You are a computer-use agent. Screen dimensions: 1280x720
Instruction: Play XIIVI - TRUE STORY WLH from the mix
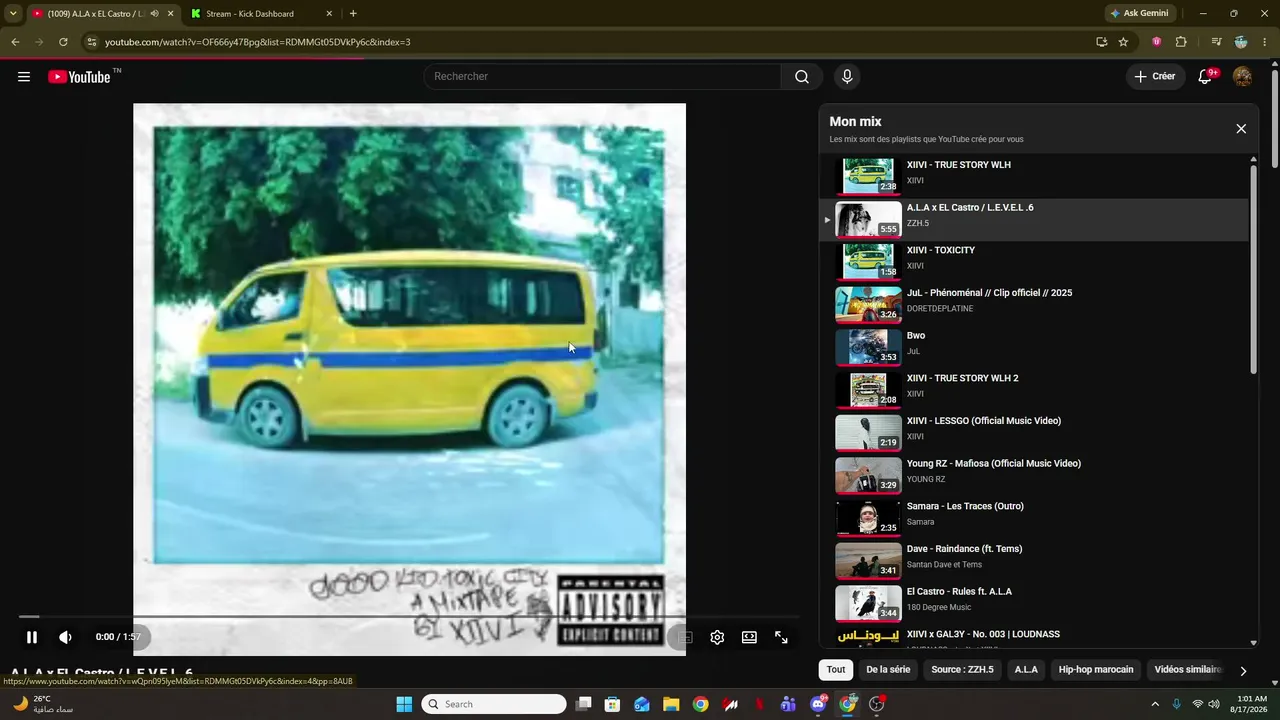tap(1033, 177)
